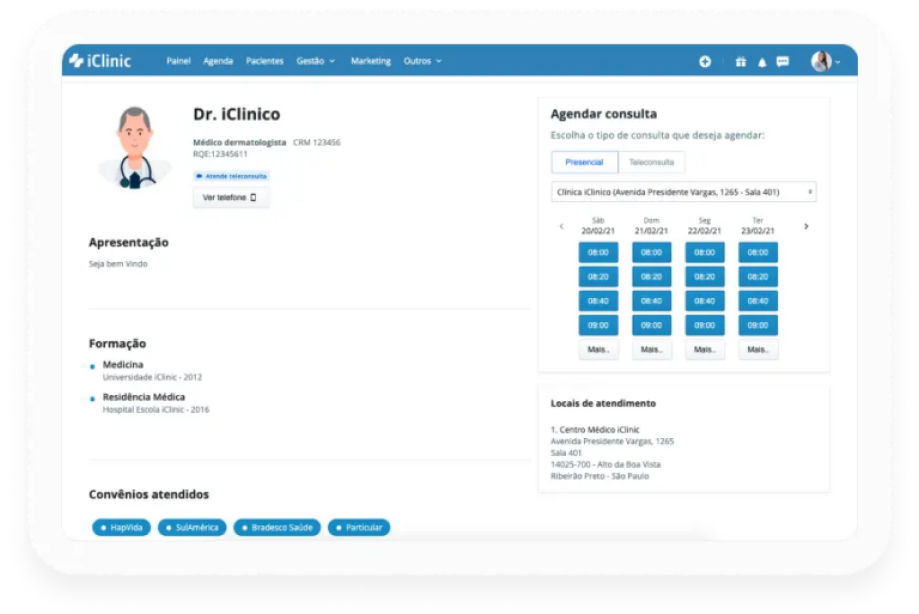This screenshot has height=614, width=919.
Task: Switch to Teleconsulta consultation type
Action: point(651,162)
